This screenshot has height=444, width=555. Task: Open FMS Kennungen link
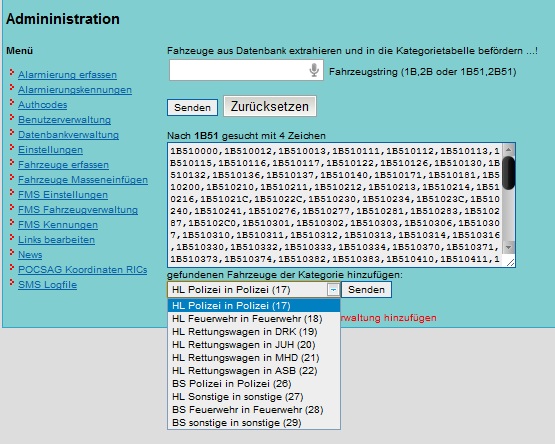(x=58, y=224)
